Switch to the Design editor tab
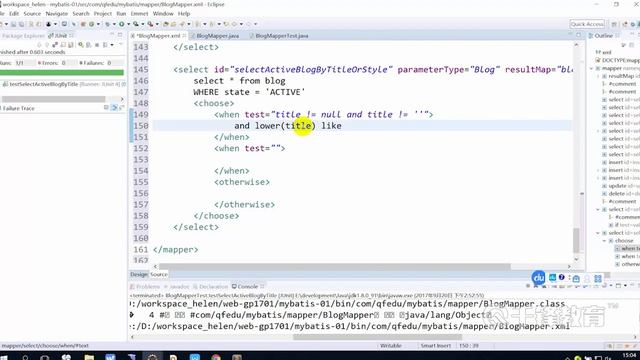The image size is (640, 360). tap(139, 274)
